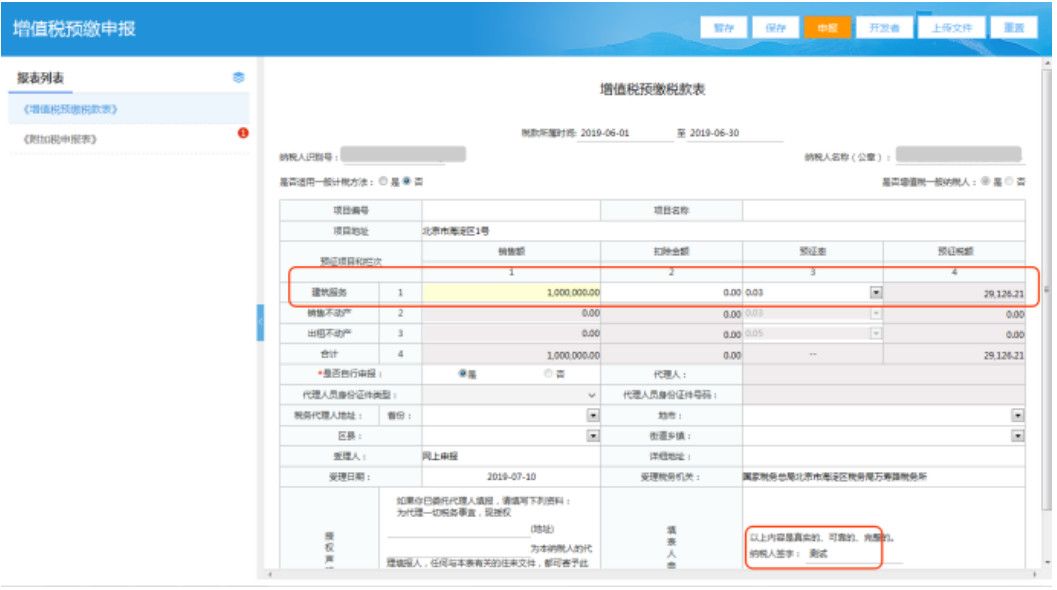Click the 增值税预缴税款表 form title

point(652,89)
